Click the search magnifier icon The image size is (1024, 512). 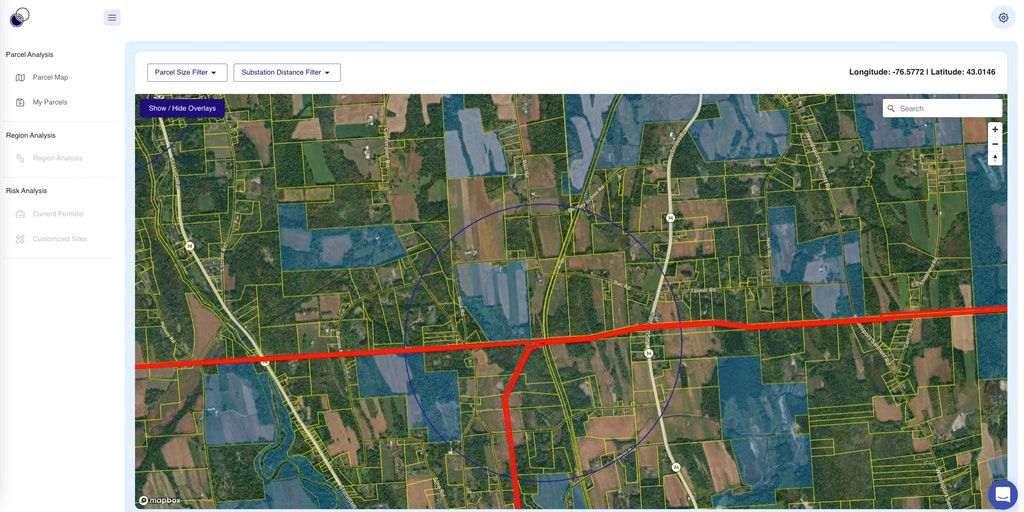pyautogui.click(x=891, y=108)
